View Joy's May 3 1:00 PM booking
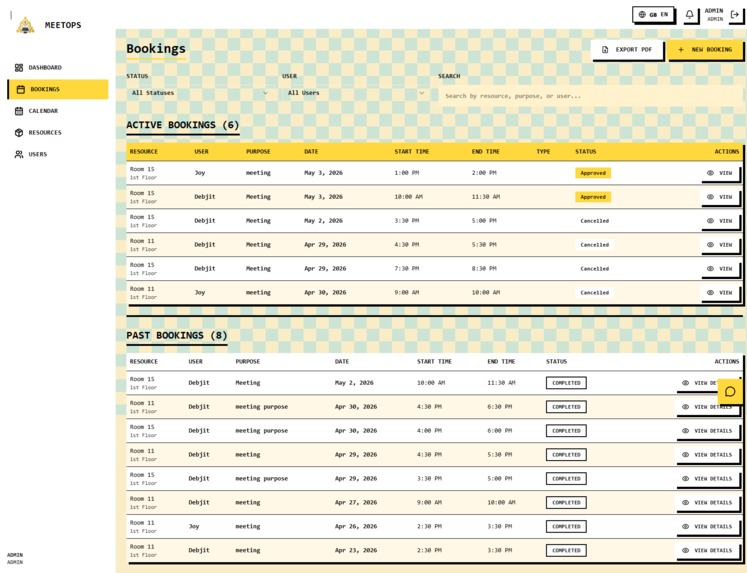 click(720, 173)
